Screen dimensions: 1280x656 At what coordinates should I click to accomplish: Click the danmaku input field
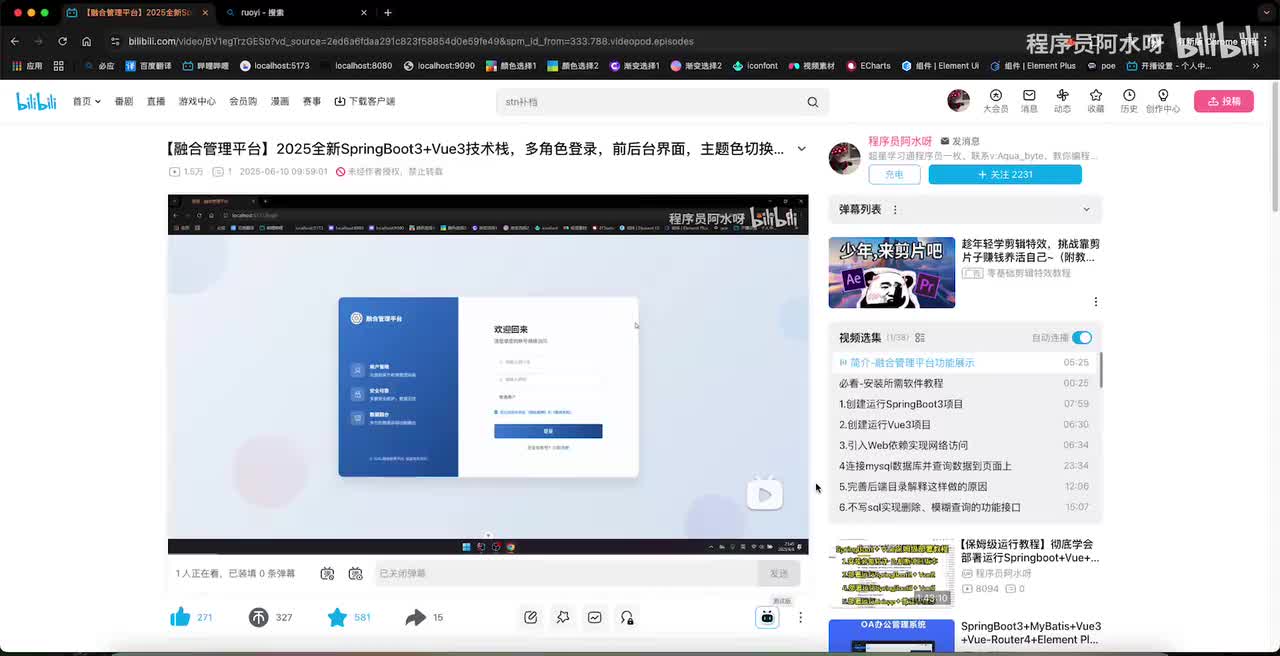point(565,573)
